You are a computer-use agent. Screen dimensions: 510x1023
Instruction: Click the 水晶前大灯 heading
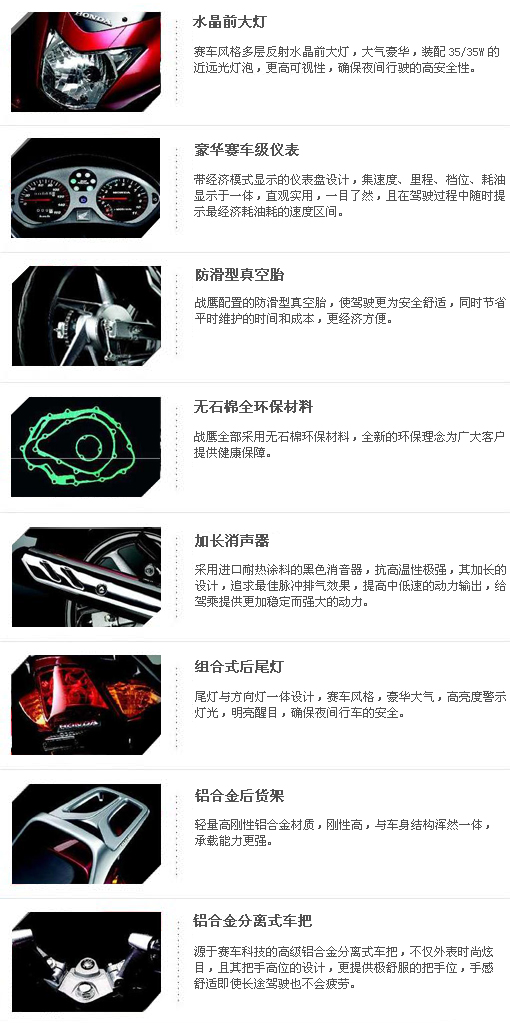230,22
